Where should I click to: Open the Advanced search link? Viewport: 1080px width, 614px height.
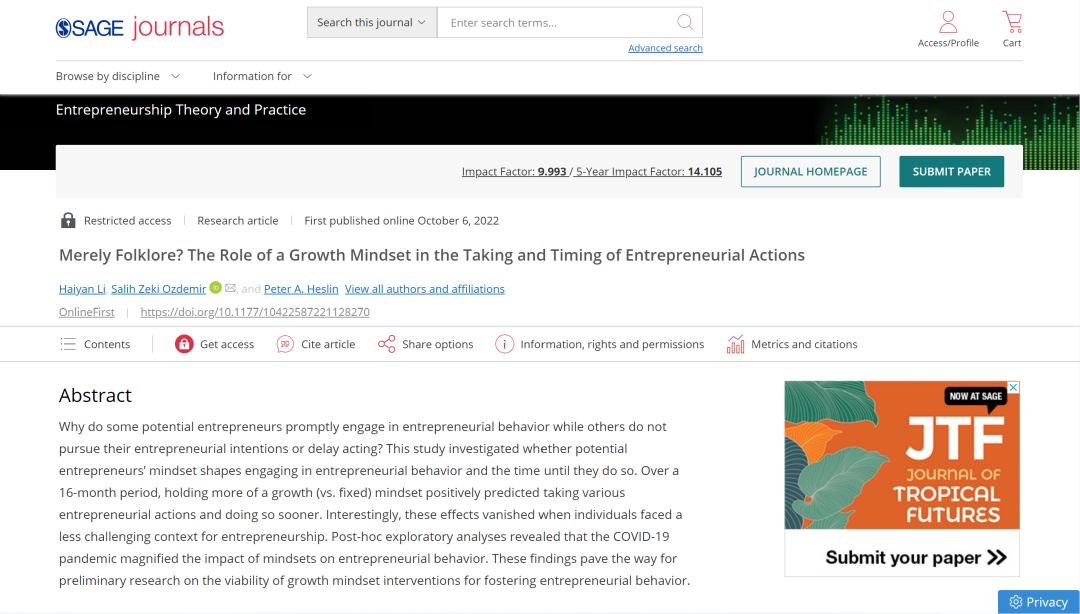click(665, 48)
